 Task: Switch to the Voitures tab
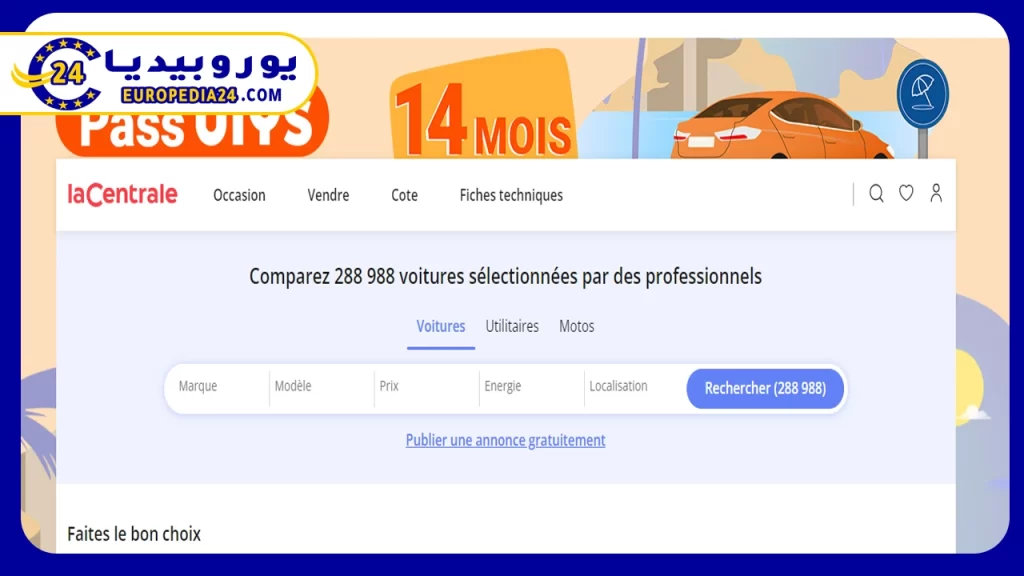coord(441,326)
